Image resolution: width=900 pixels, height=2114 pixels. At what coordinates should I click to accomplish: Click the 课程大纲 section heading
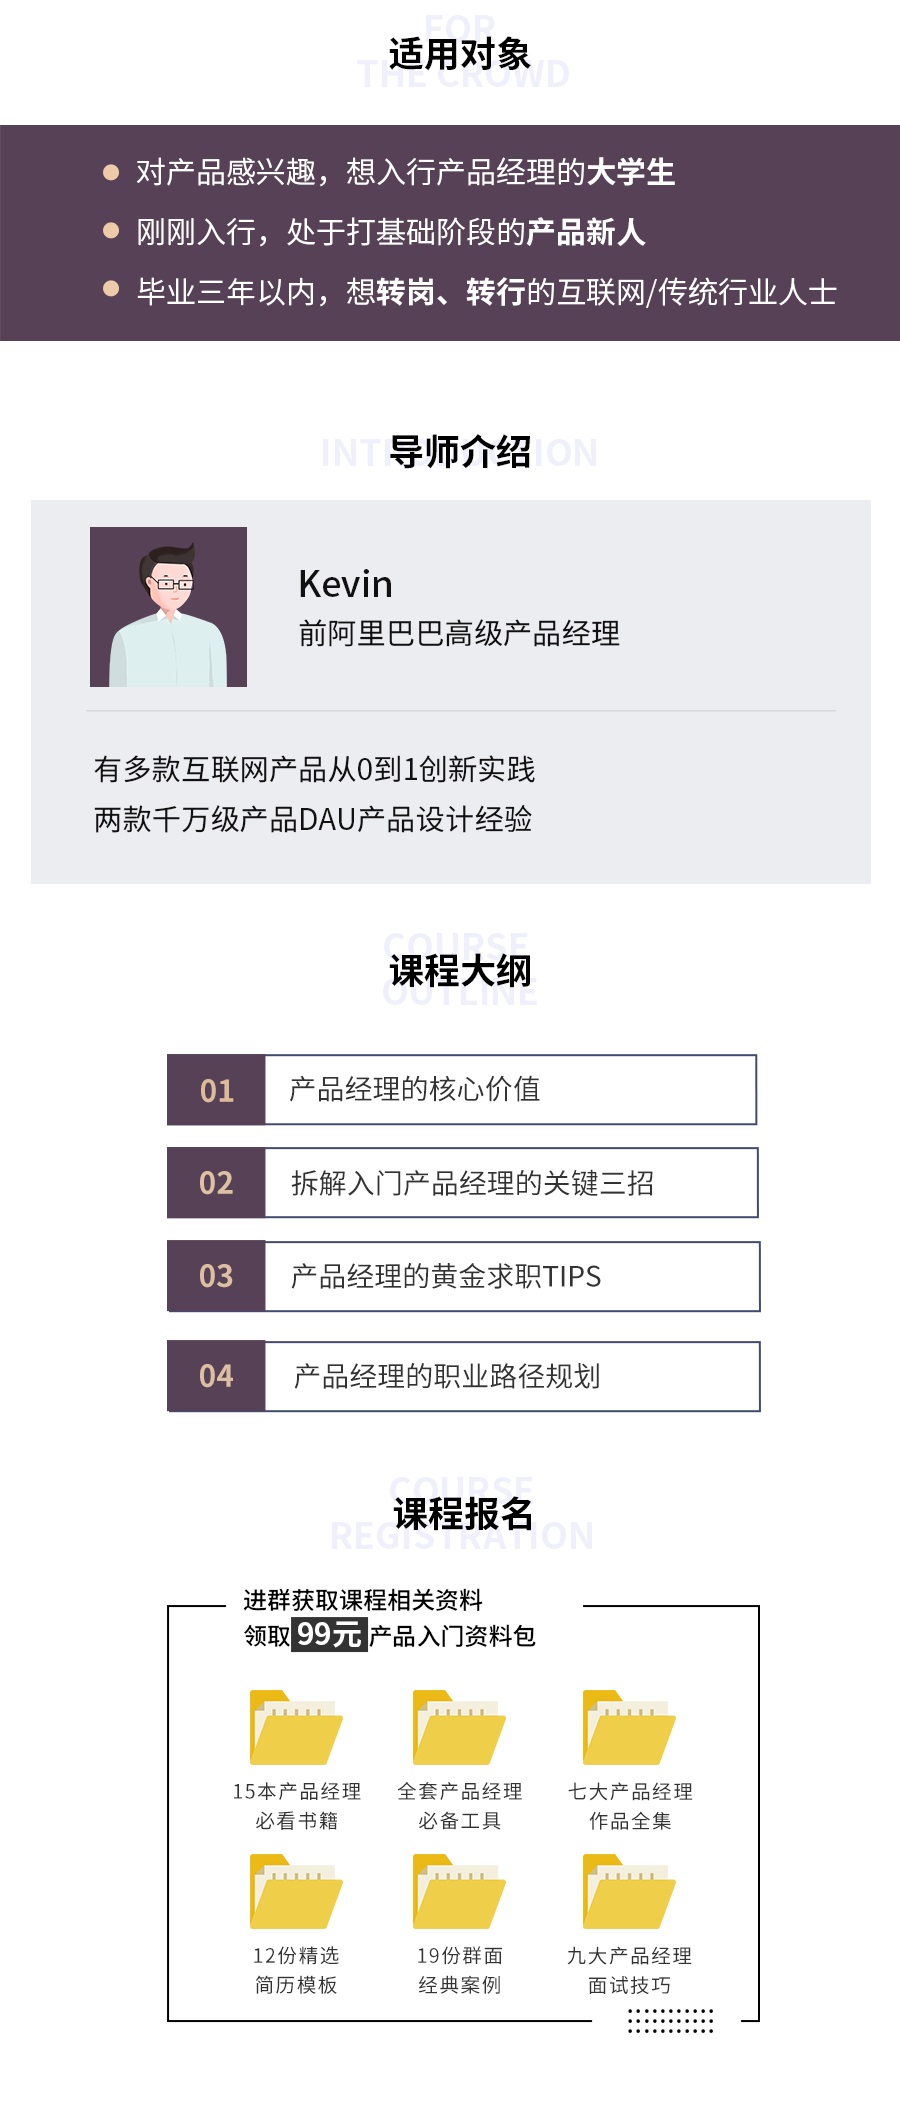click(x=460, y=971)
